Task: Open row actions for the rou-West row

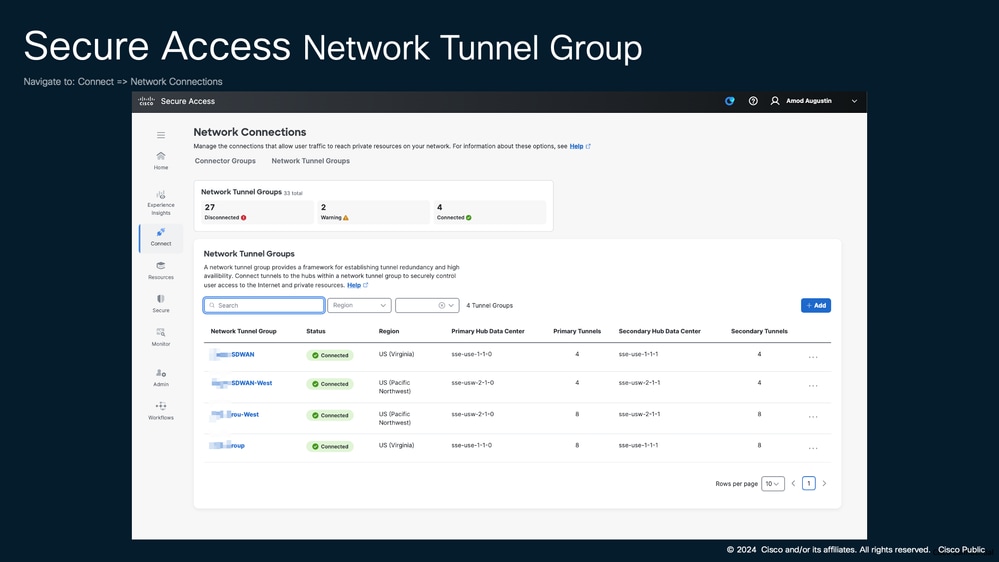Action: pos(813,417)
